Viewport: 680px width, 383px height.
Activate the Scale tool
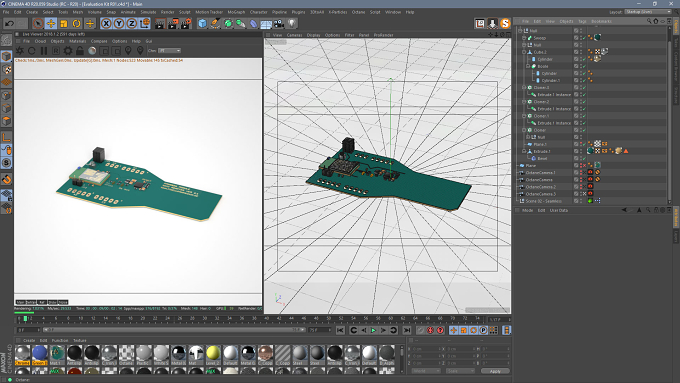point(64,23)
